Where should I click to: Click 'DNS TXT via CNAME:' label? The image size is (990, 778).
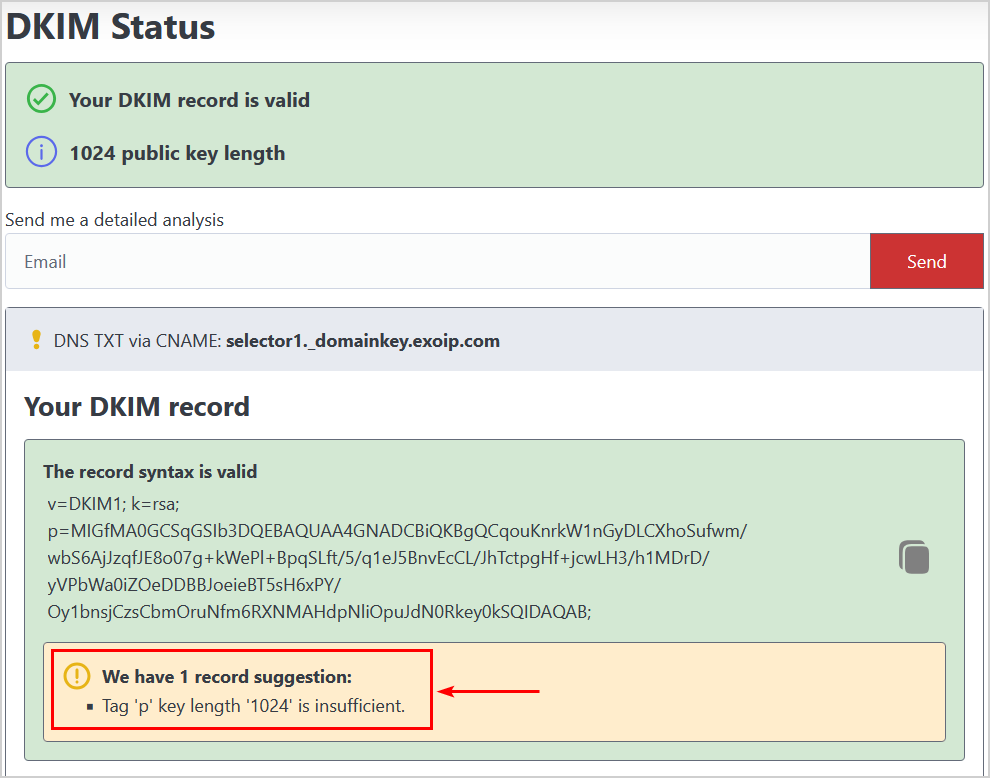point(138,341)
